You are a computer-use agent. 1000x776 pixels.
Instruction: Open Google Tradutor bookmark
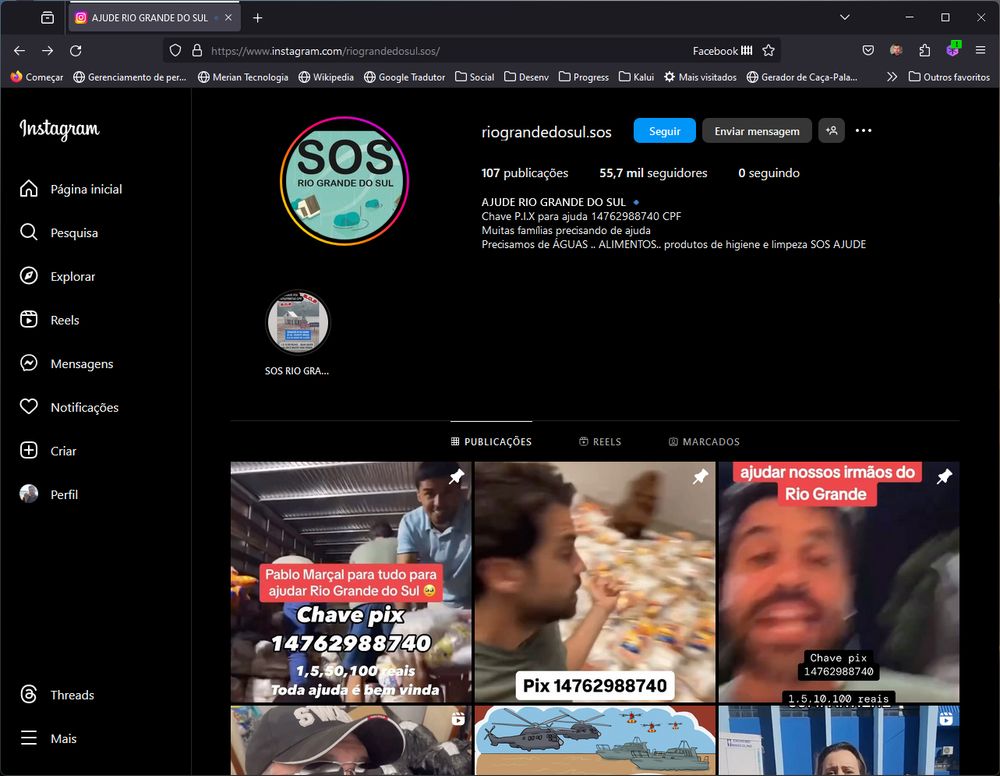404,77
